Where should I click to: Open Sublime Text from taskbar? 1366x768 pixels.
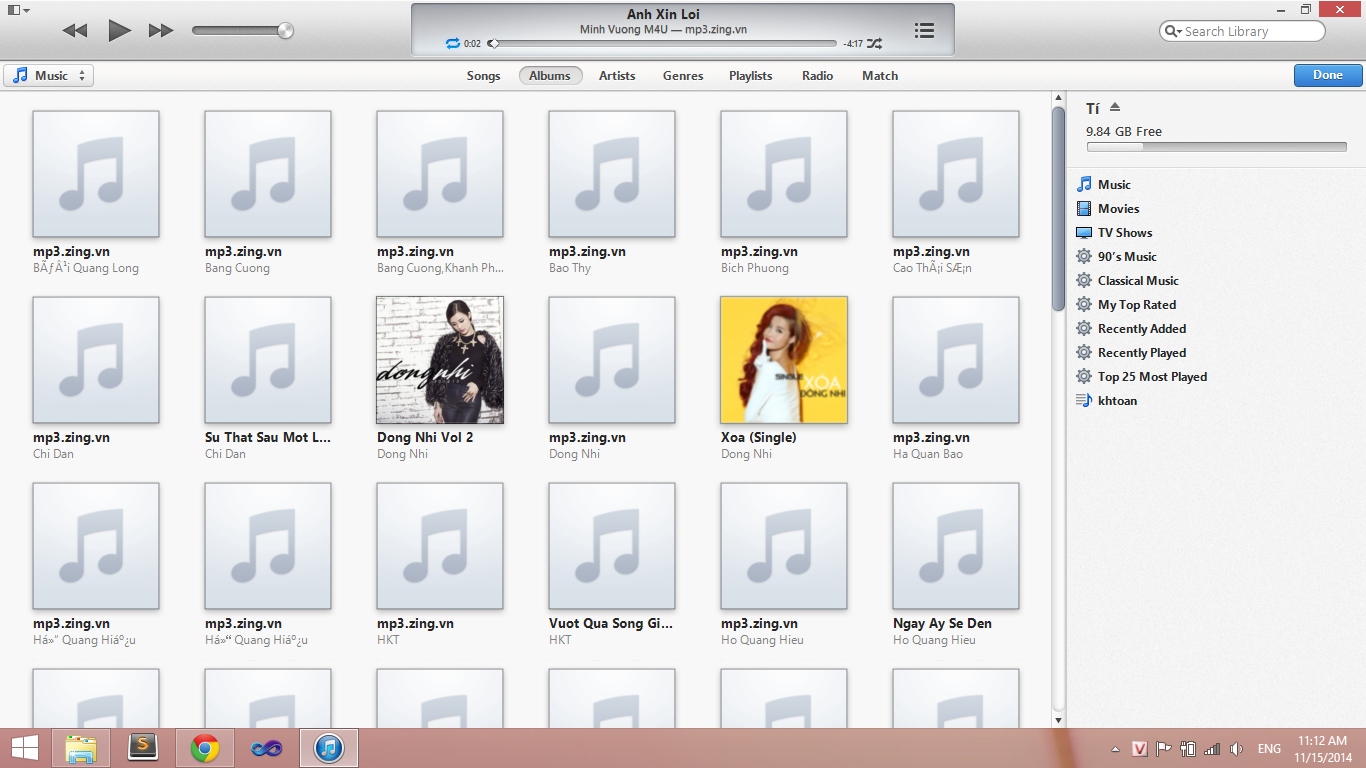pos(144,748)
